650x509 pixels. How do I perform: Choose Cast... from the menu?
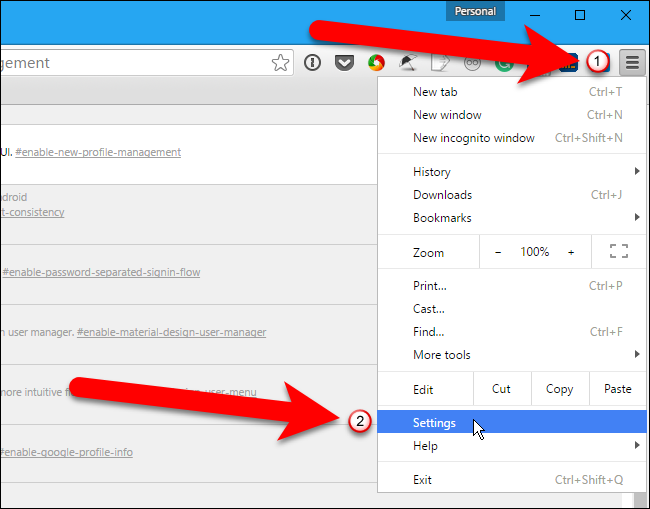[x=512, y=309]
